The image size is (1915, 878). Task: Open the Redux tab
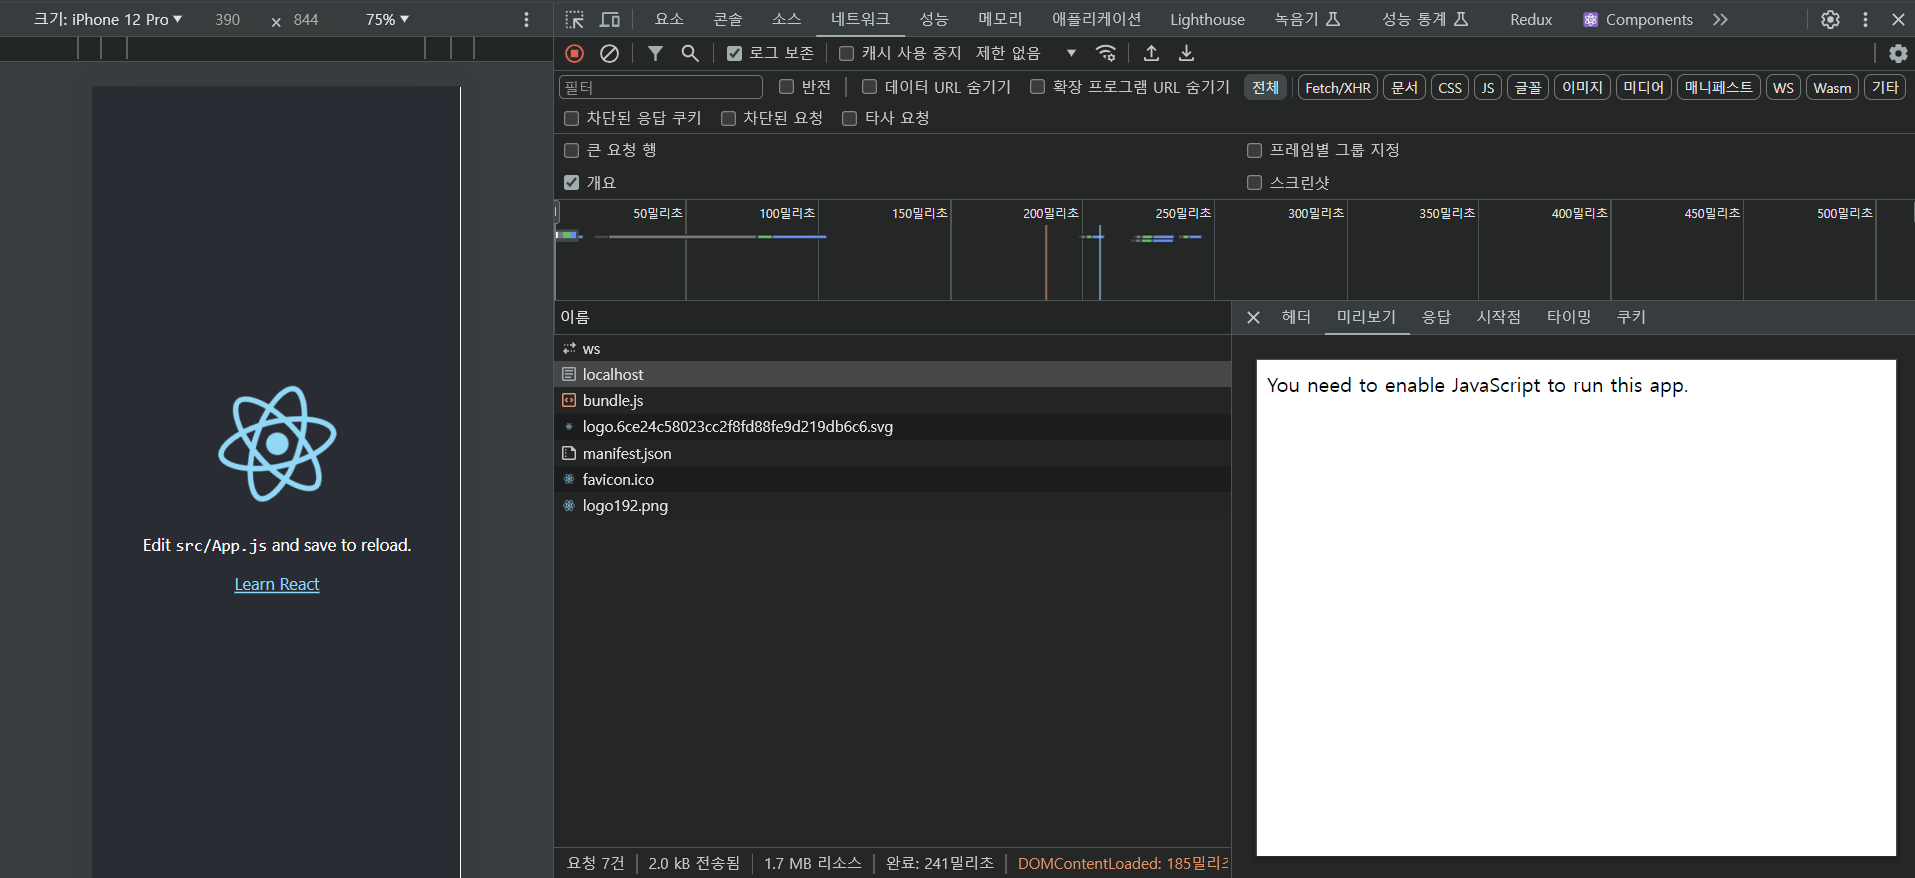(1531, 19)
